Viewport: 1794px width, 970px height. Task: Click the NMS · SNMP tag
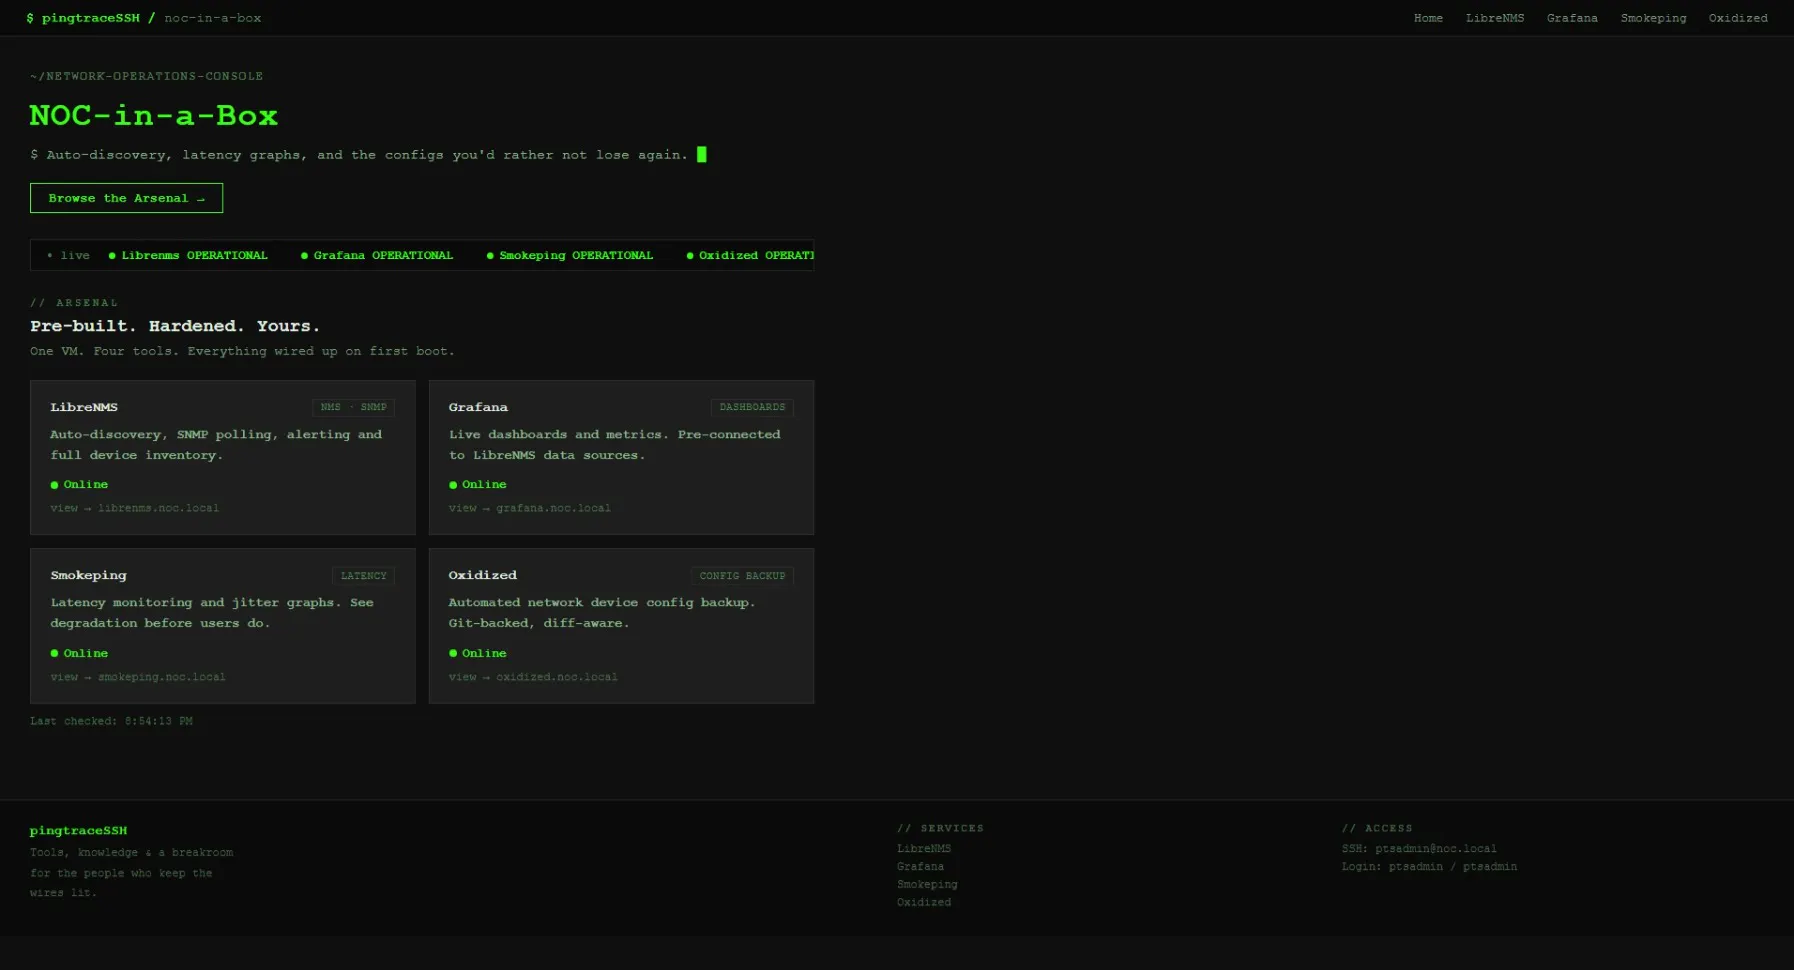[353, 407]
